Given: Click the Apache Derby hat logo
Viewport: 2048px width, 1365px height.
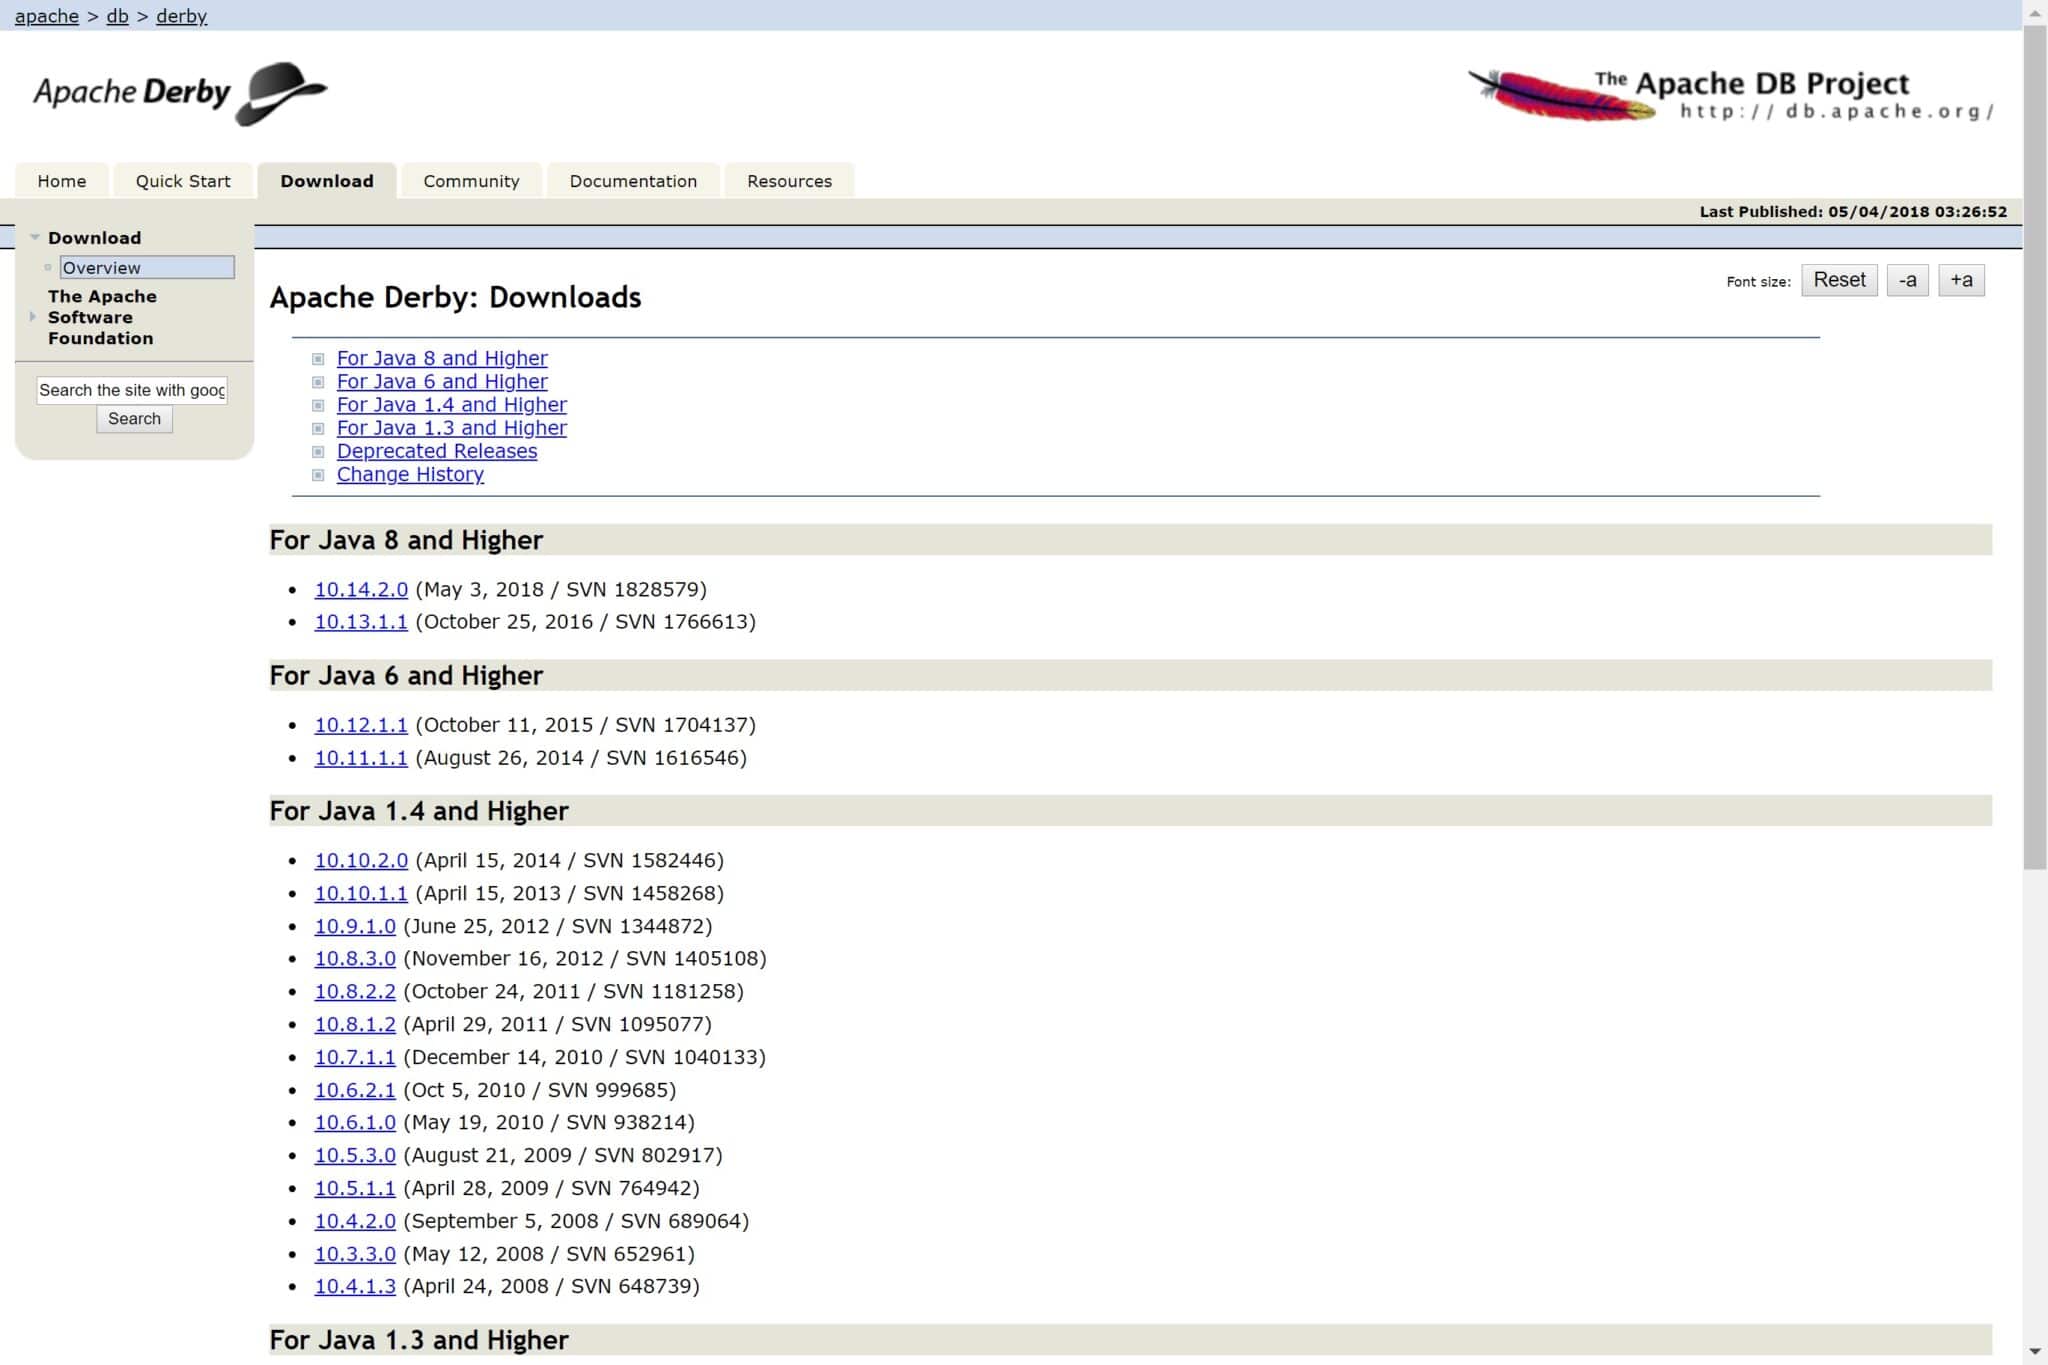Looking at the screenshot, I should click(x=180, y=93).
